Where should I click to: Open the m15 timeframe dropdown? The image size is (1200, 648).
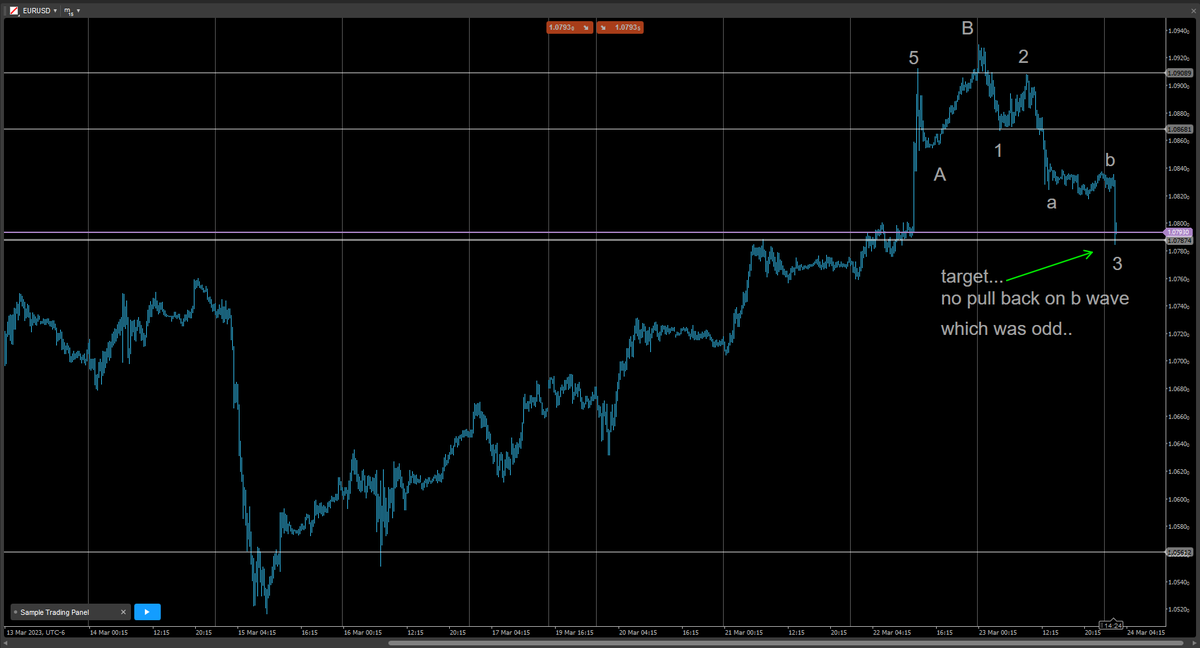pos(72,10)
